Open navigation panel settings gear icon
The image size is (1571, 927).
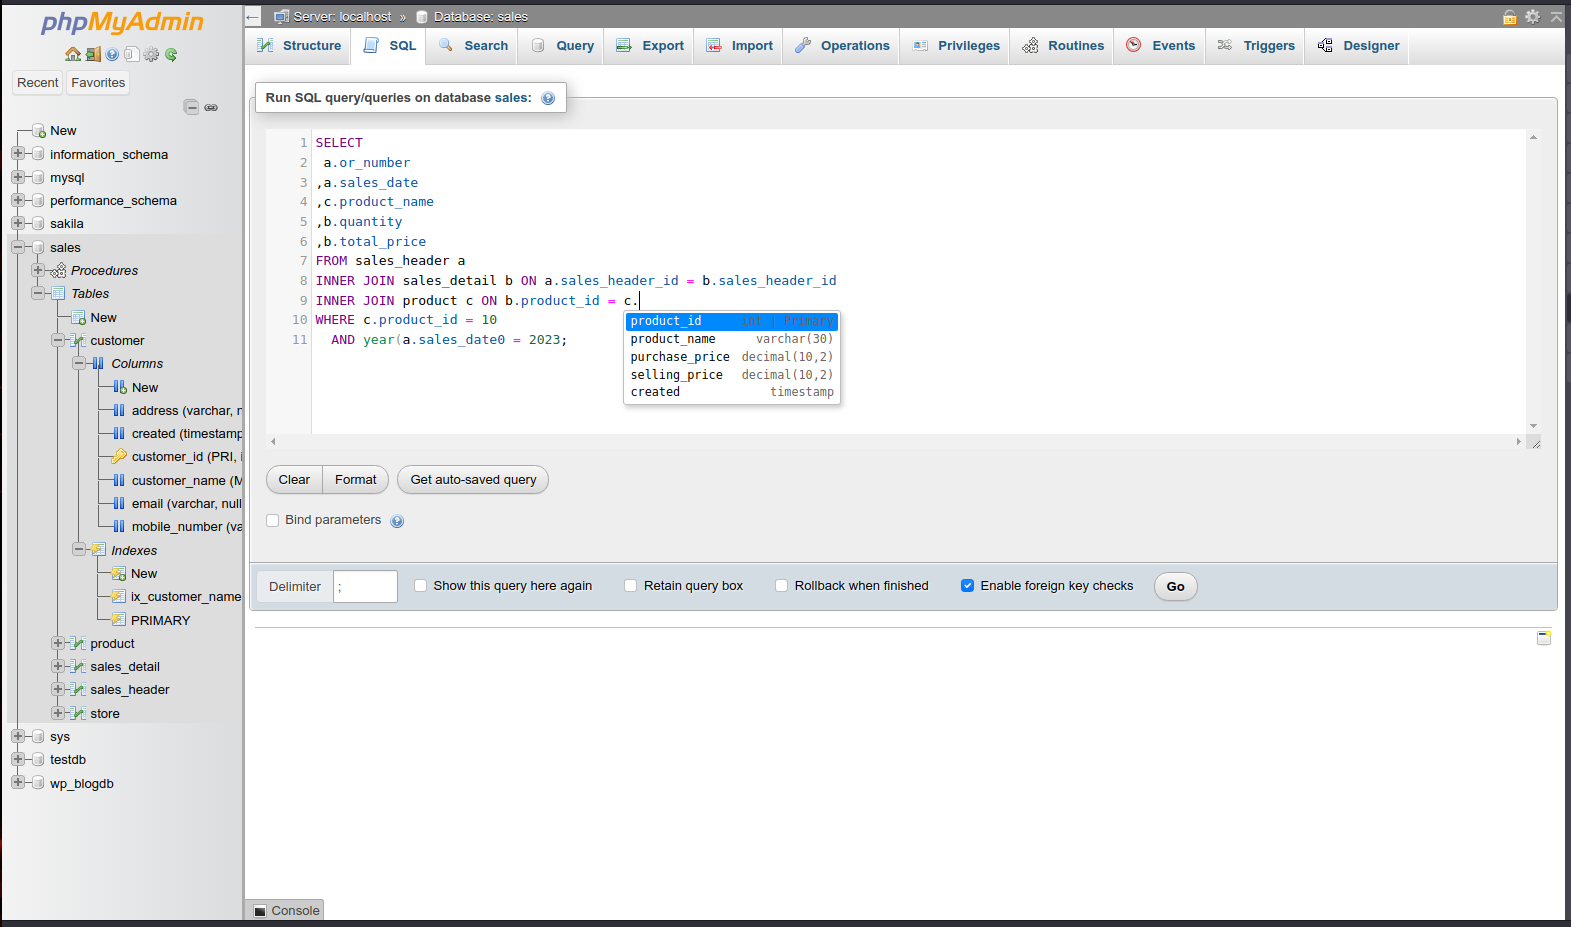[151, 54]
